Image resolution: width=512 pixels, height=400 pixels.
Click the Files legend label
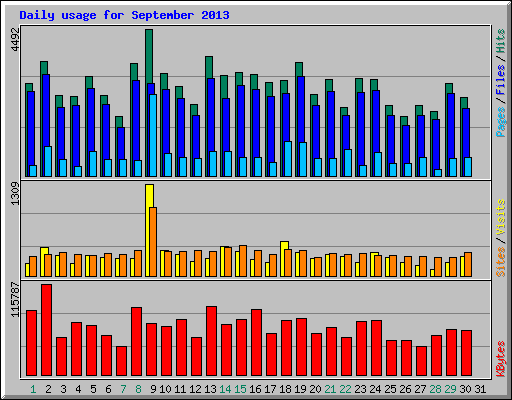(x=500, y=80)
